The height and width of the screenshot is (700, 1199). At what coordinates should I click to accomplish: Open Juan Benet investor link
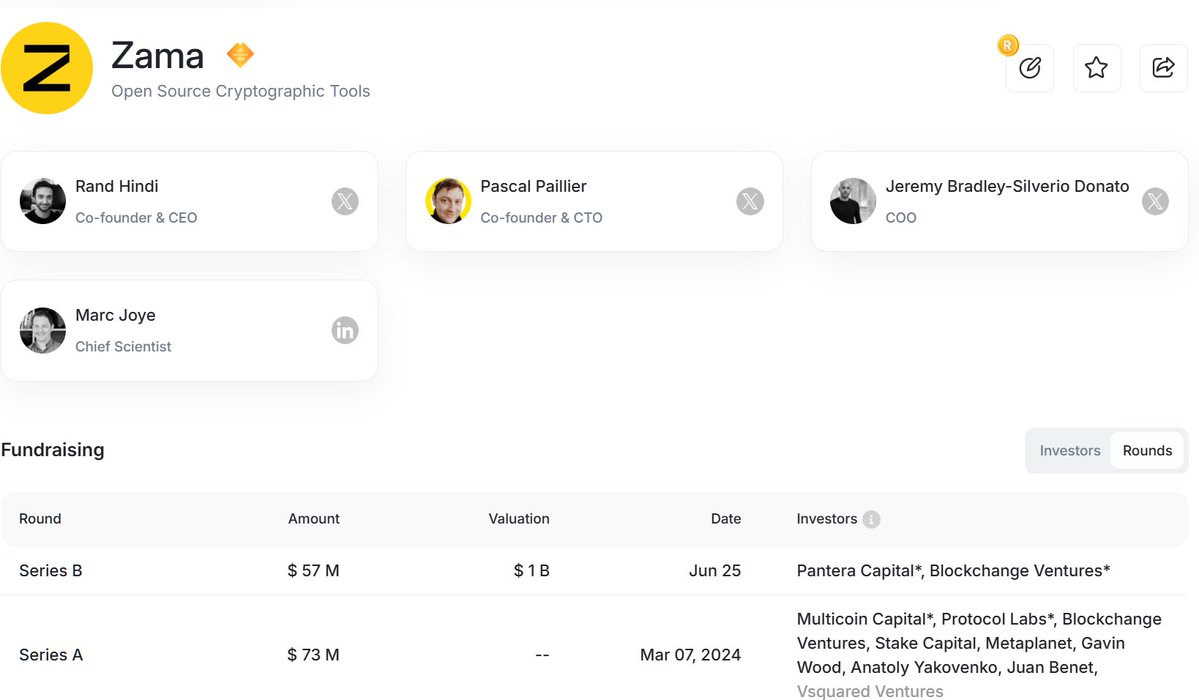pyautogui.click(x=1050, y=668)
